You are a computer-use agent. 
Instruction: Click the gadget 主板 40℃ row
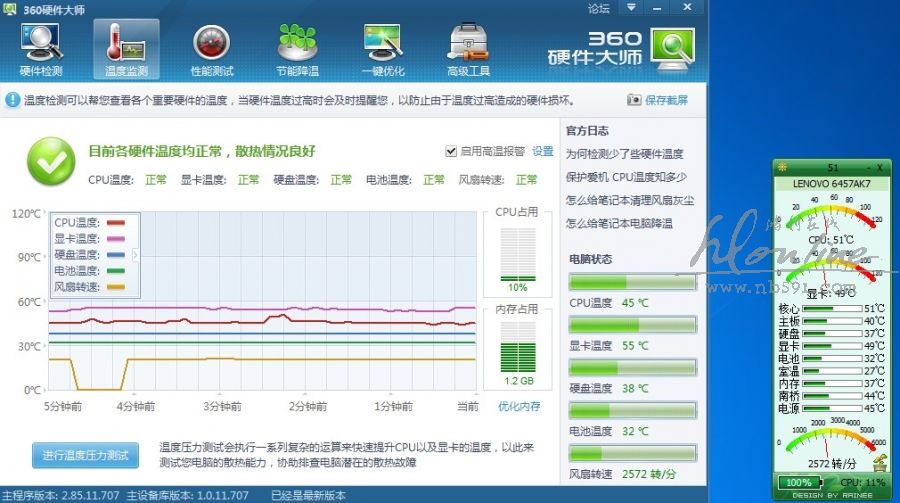click(x=831, y=321)
